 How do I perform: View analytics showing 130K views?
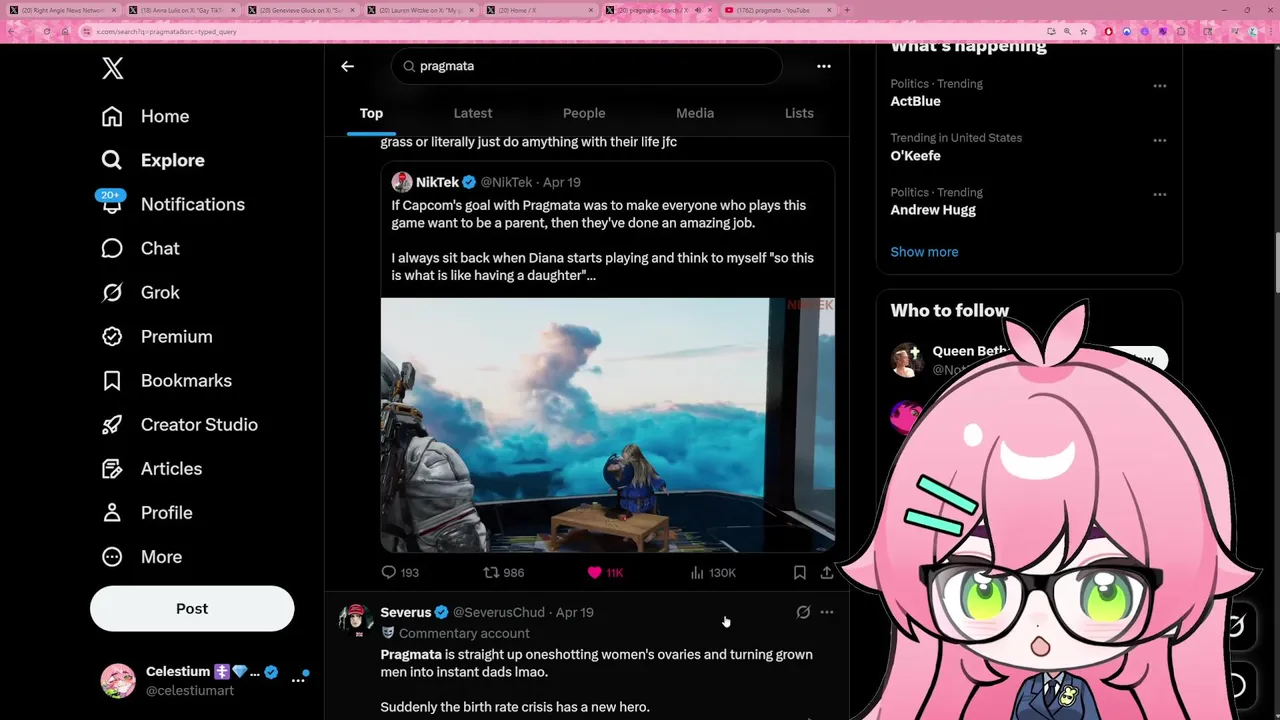click(x=712, y=572)
